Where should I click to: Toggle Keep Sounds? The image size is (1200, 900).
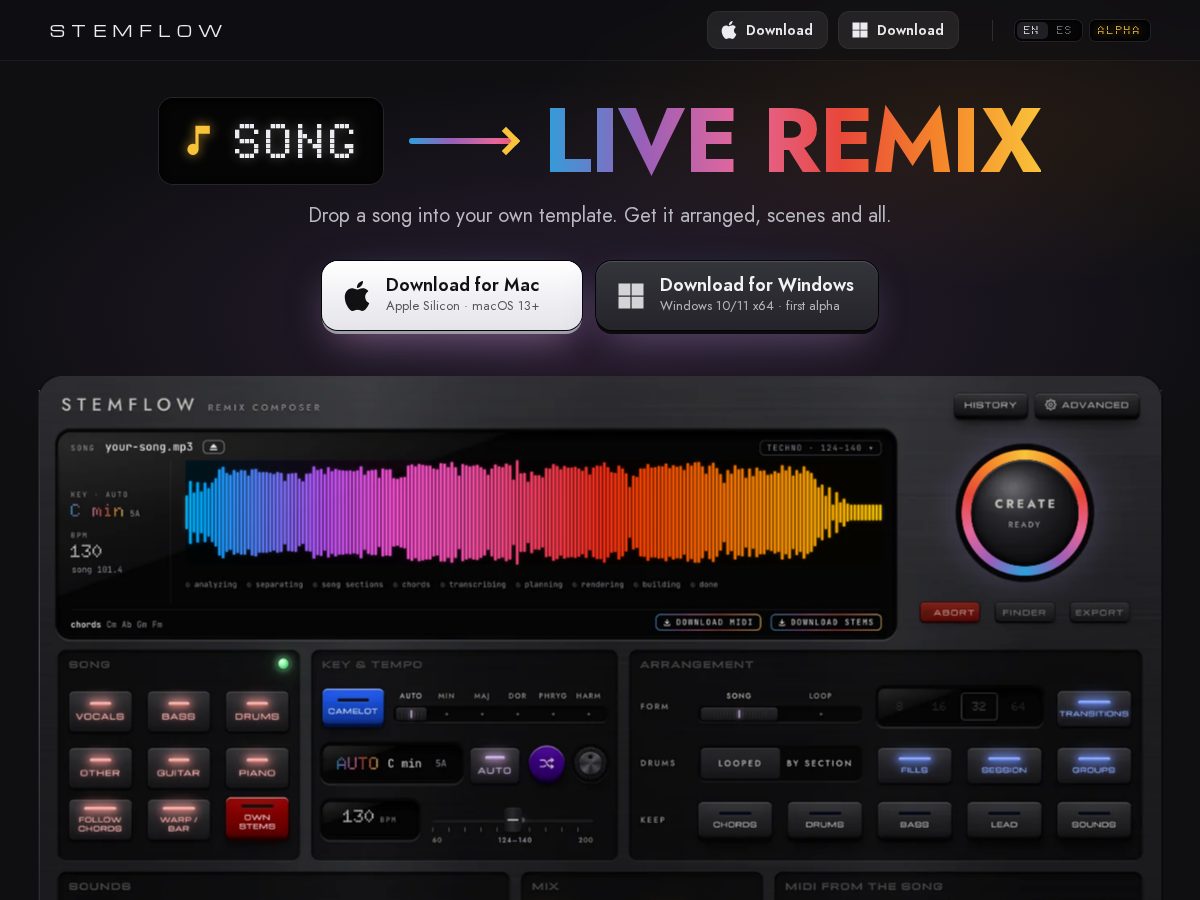pyautogui.click(x=1094, y=820)
